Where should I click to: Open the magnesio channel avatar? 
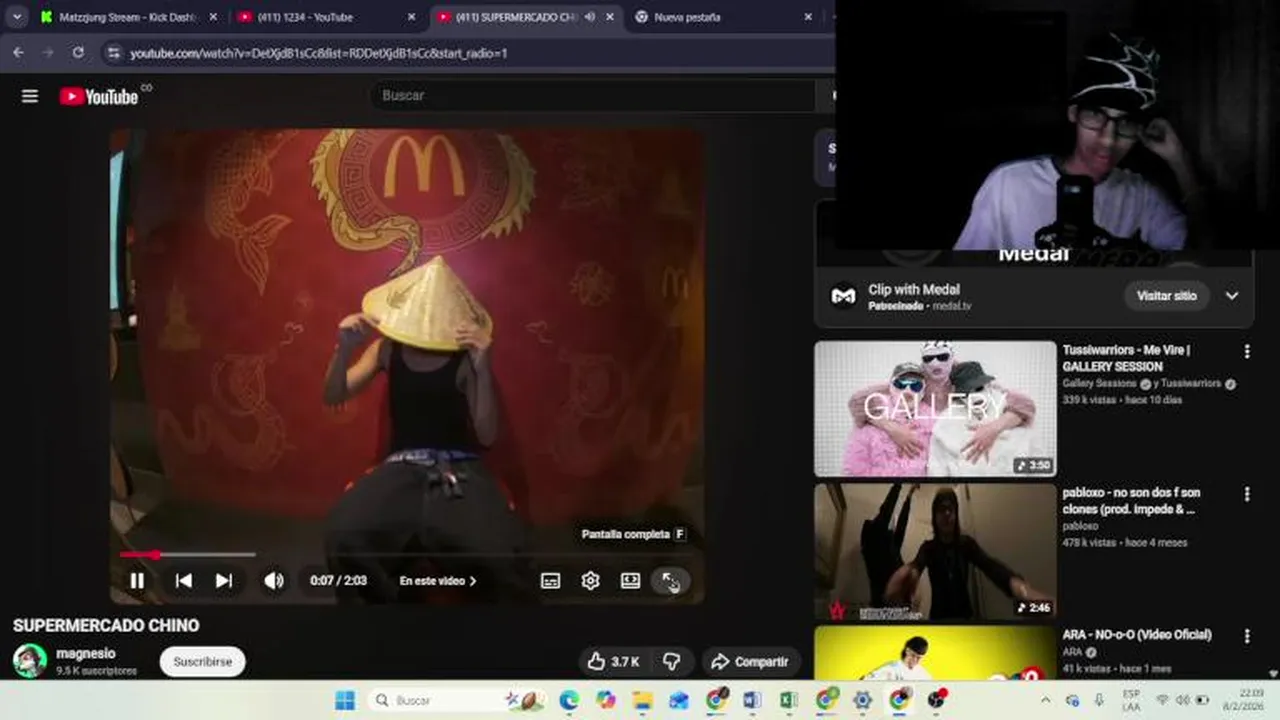pyautogui.click(x=30, y=661)
